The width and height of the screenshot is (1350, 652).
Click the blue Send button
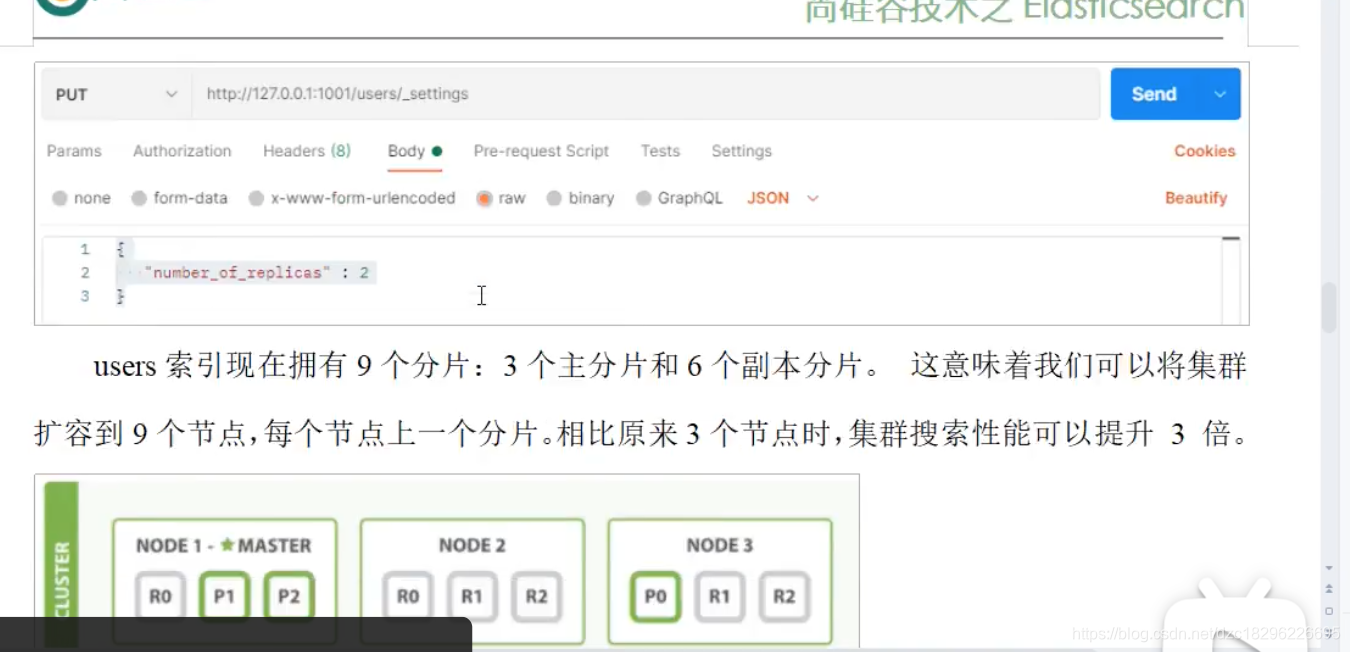point(1155,94)
